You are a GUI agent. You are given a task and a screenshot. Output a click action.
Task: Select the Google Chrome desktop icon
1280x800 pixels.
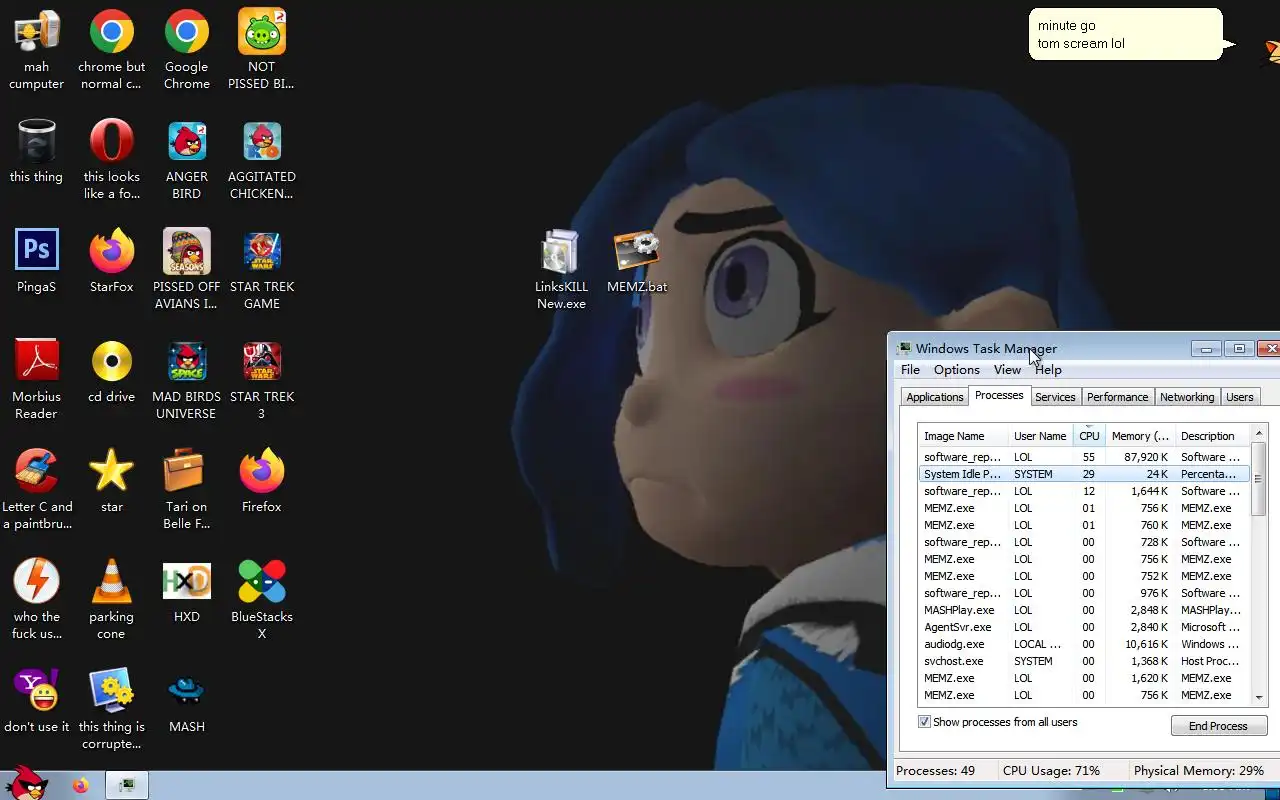tap(187, 50)
